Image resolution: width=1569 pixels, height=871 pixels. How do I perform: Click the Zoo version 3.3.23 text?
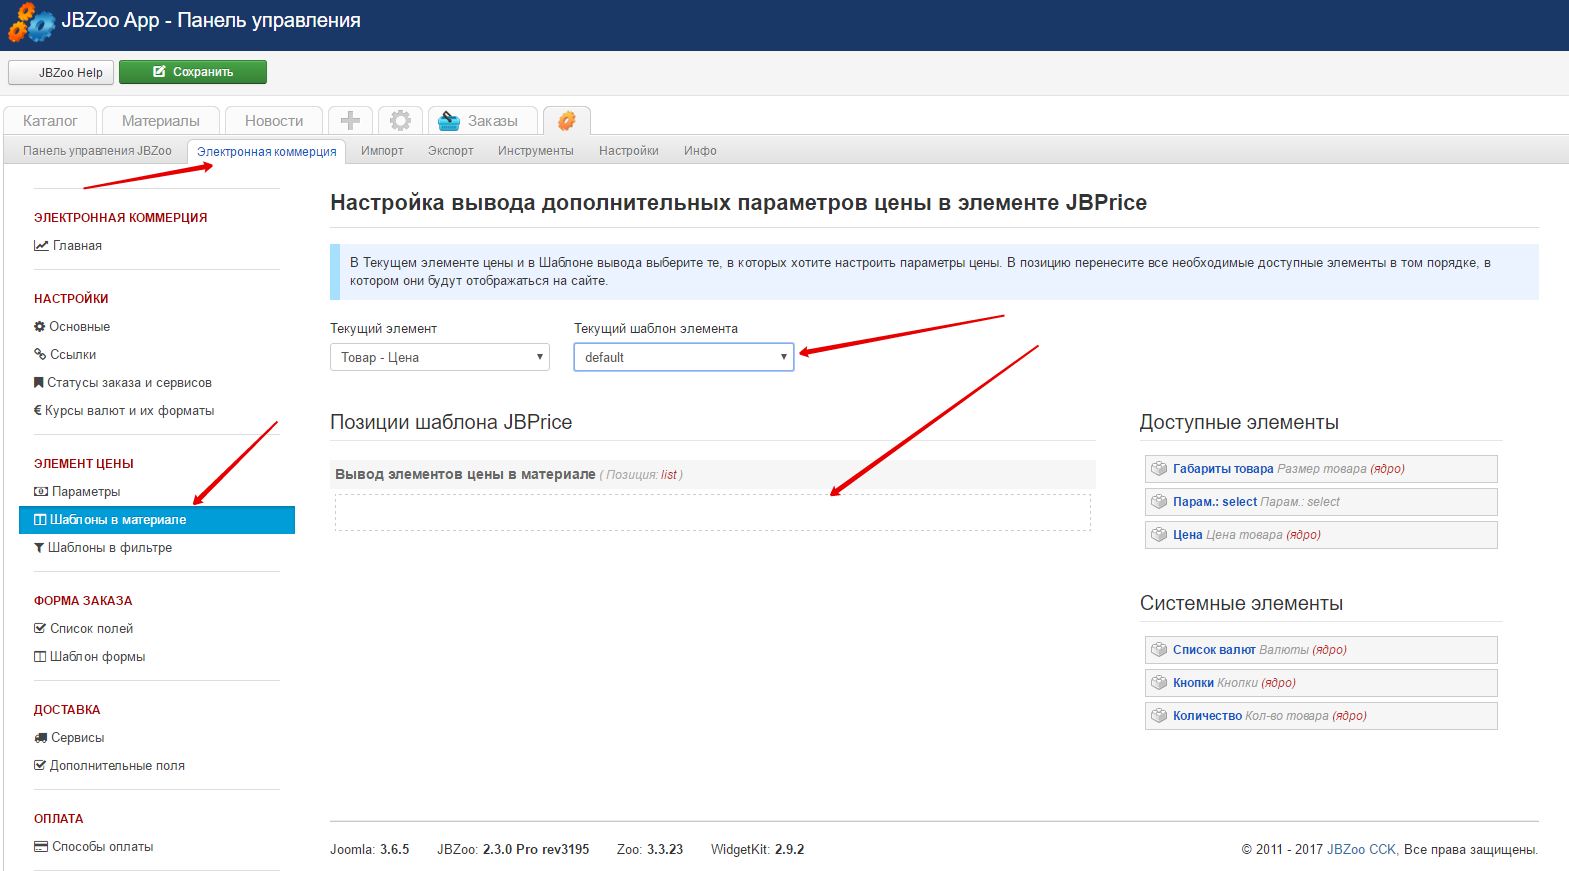coord(650,849)
